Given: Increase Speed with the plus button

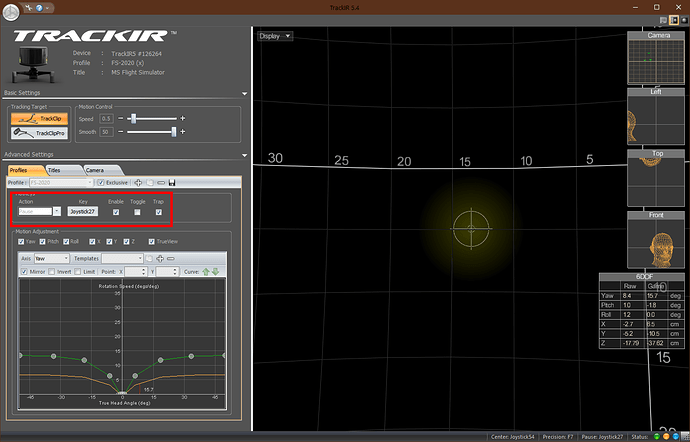Looking at the screenshot, I should [x=183, y=118].
